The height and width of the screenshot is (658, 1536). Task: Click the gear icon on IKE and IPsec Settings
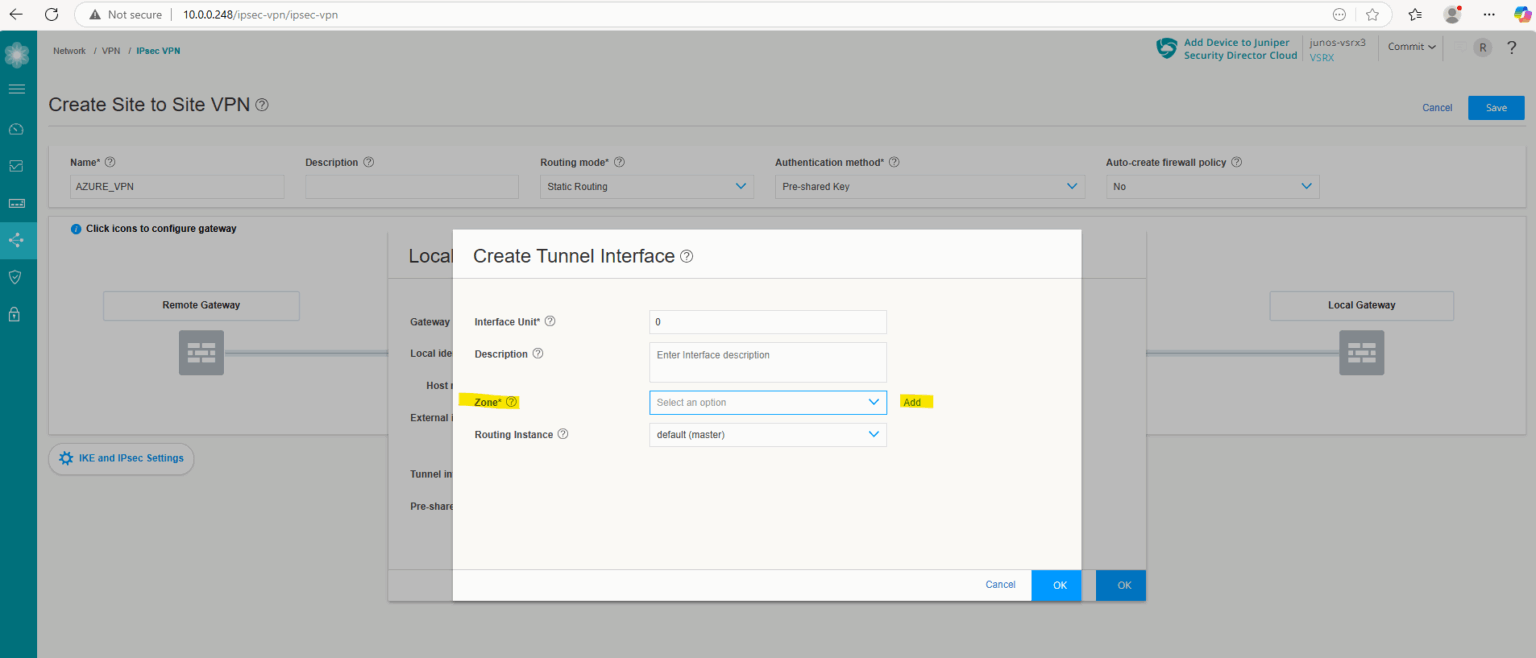point(66,458)
